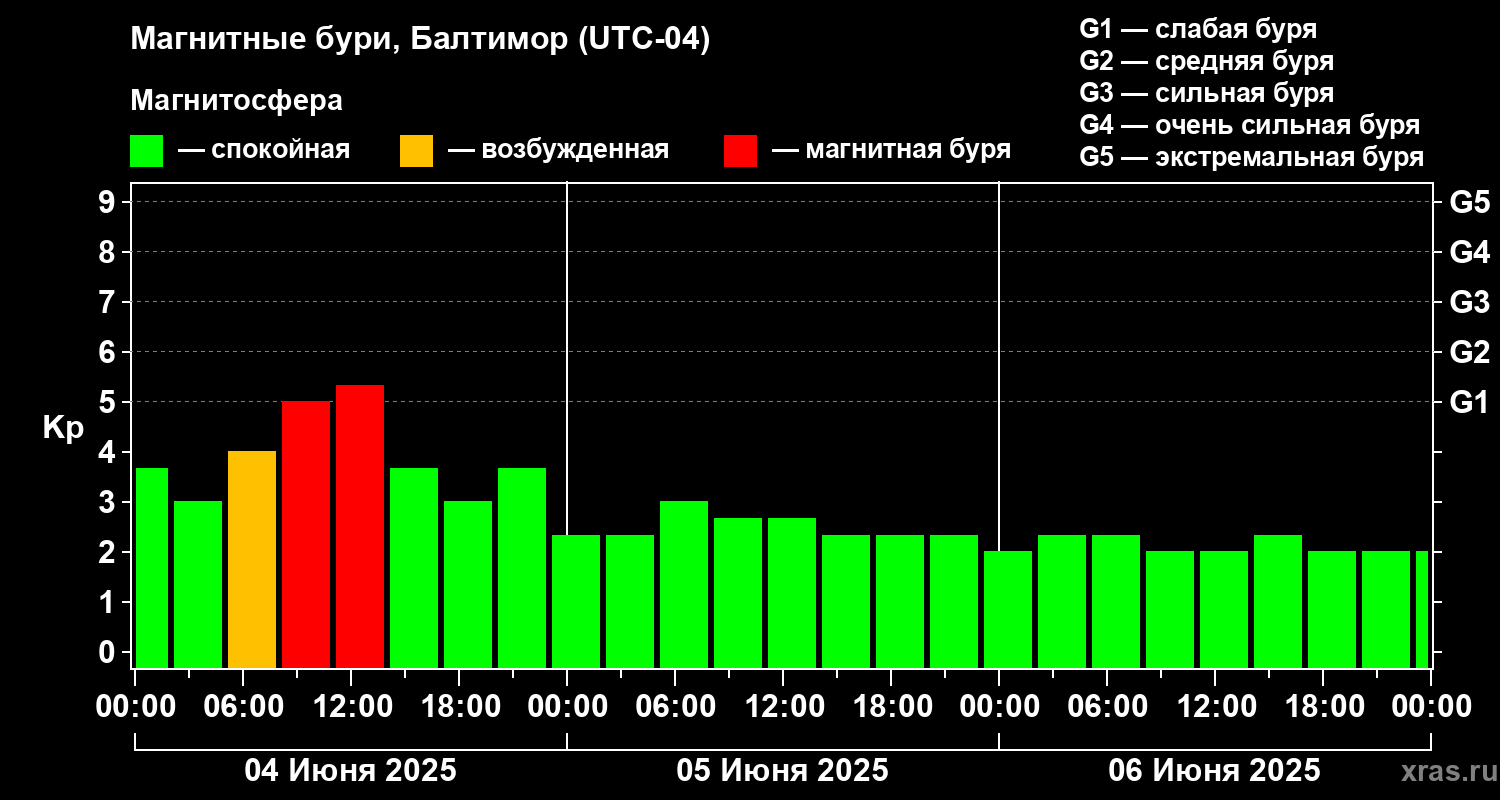This screenshot has height=800, width=1500.
Task: Click the green bar directly right of red bars
Action: click(x=414, y=568)
